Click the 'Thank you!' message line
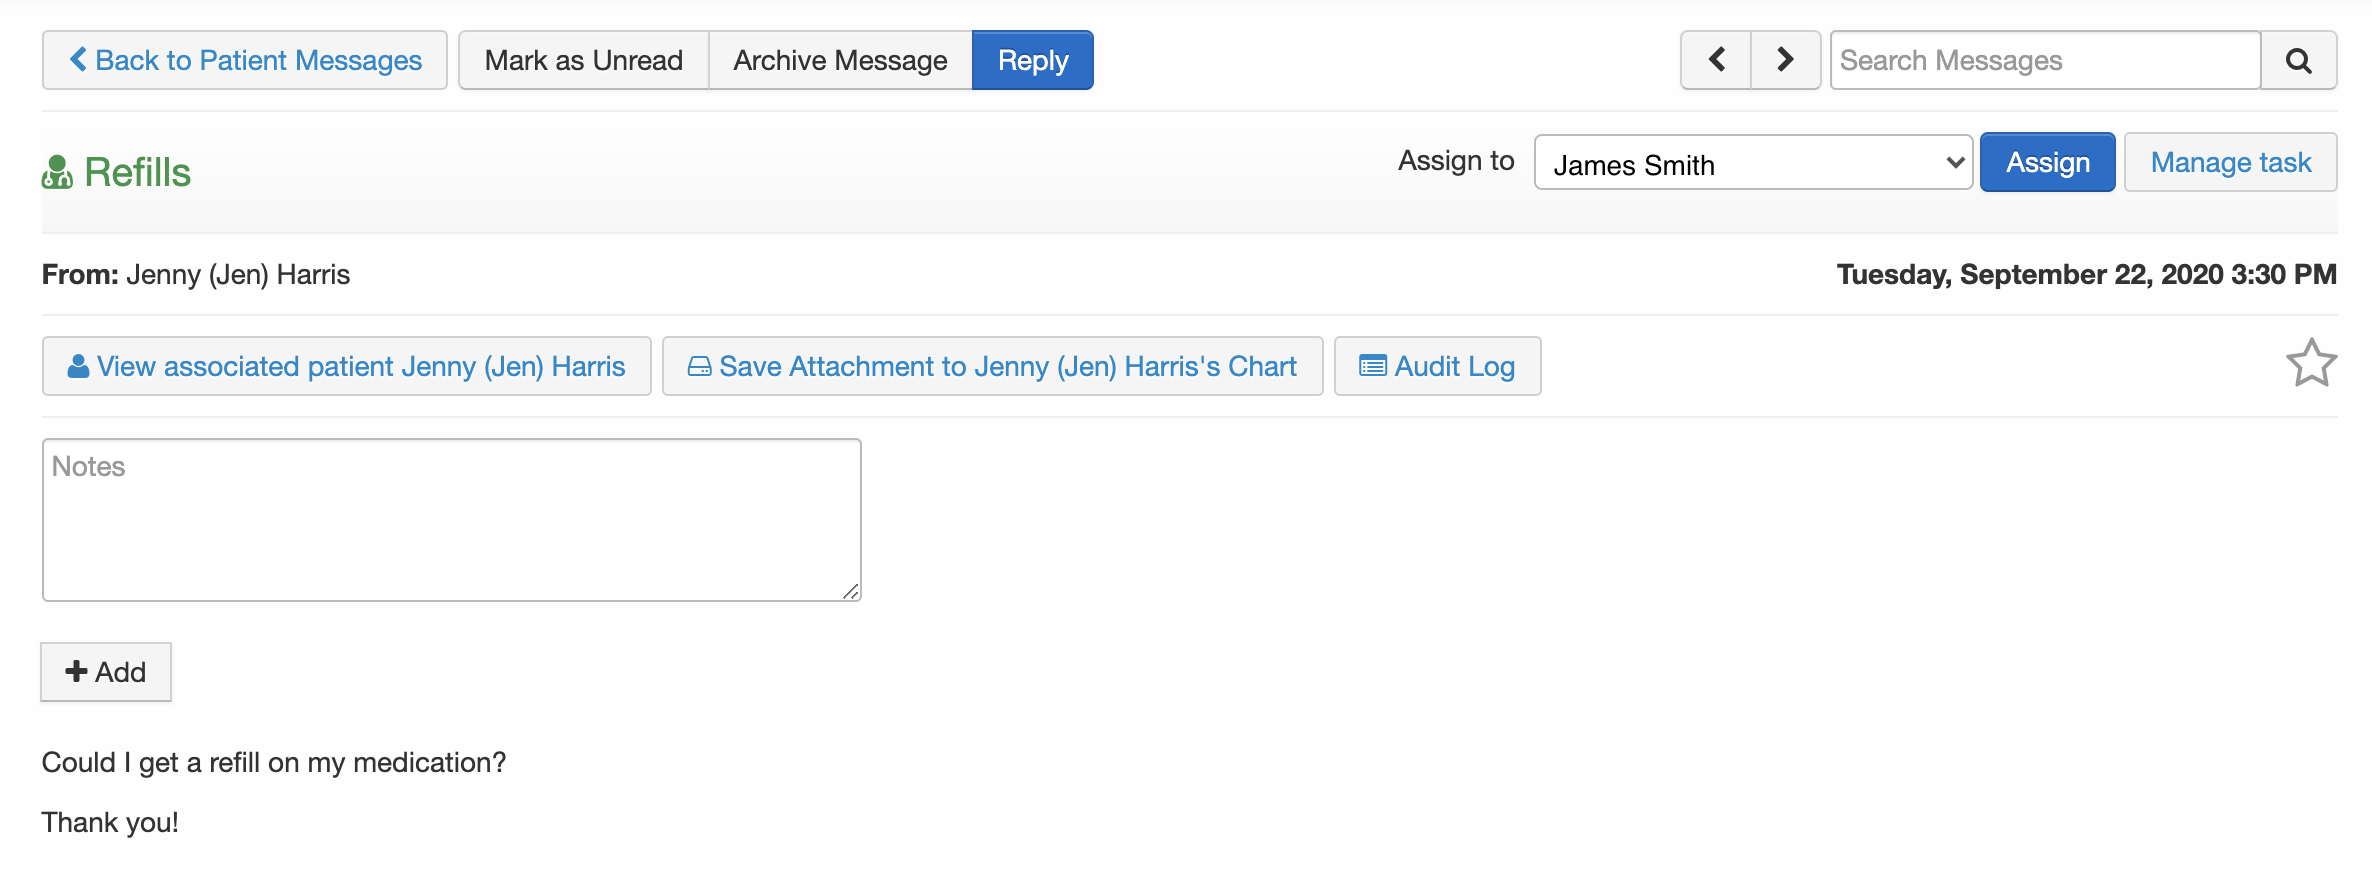2372x888 pixels. [110, 823]
